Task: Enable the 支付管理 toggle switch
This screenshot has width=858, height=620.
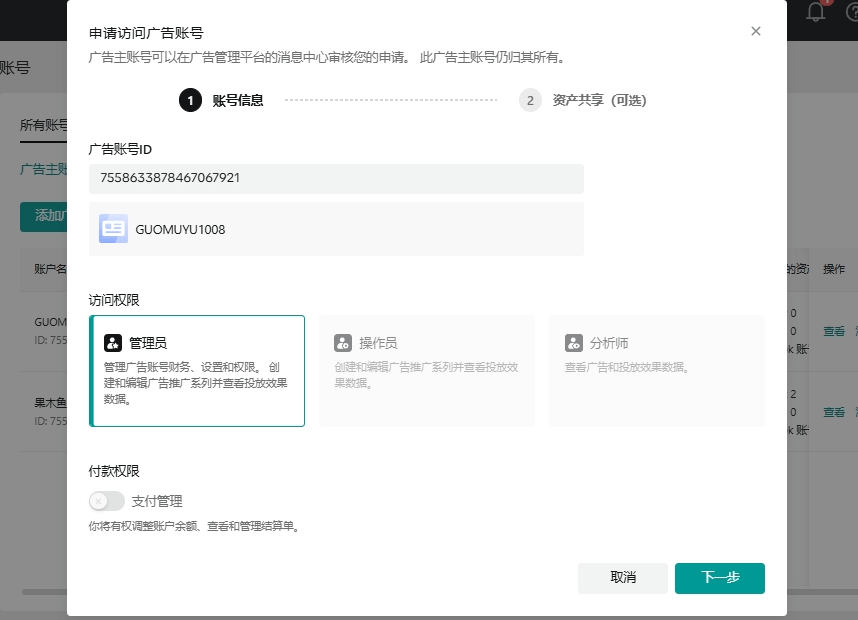Action: click(107, 501)
